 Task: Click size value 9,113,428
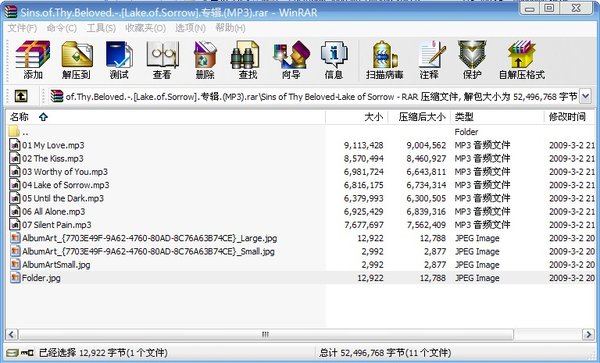364,145
